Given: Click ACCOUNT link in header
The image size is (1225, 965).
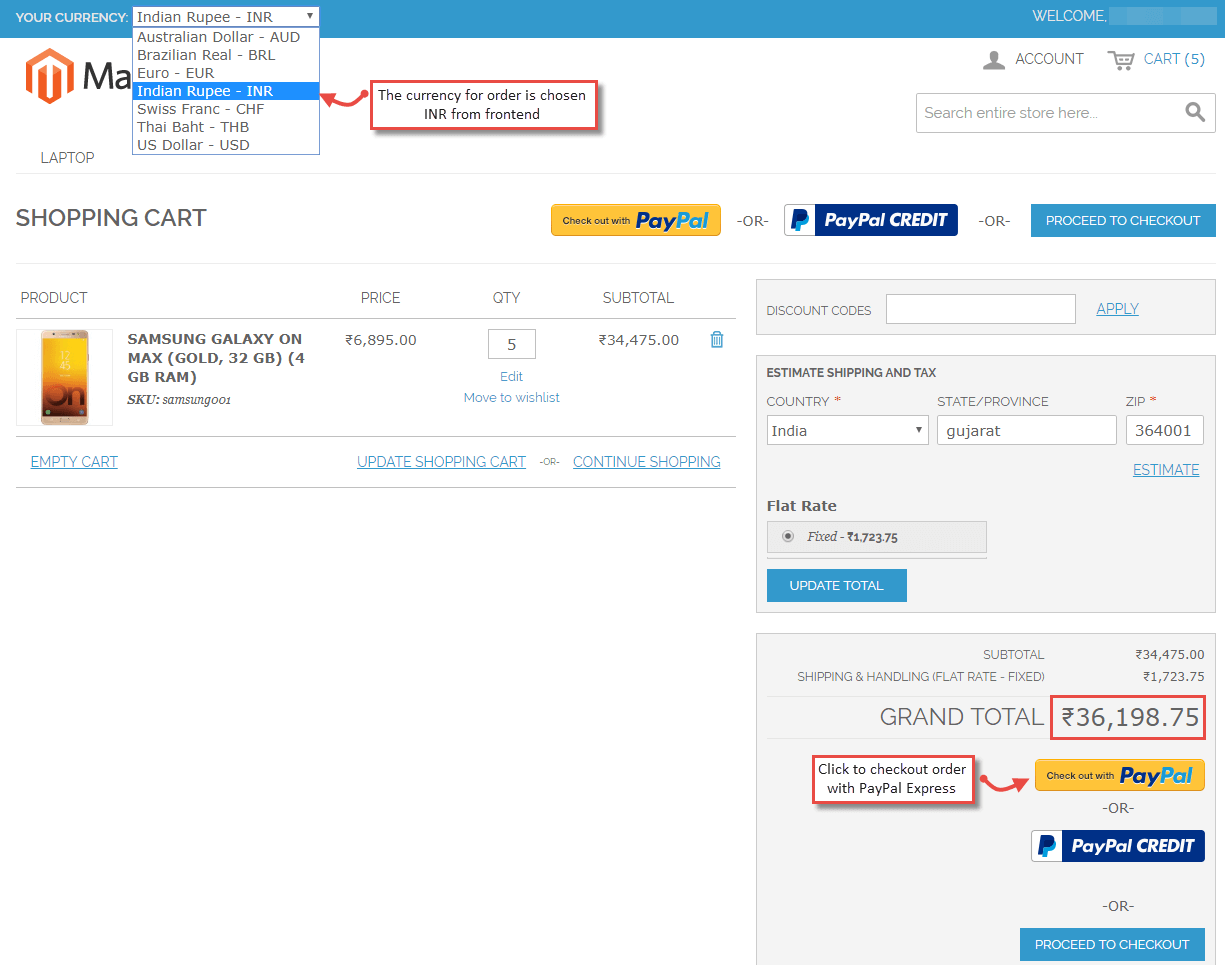Looking at the screenshot, I should point(1049,59).
